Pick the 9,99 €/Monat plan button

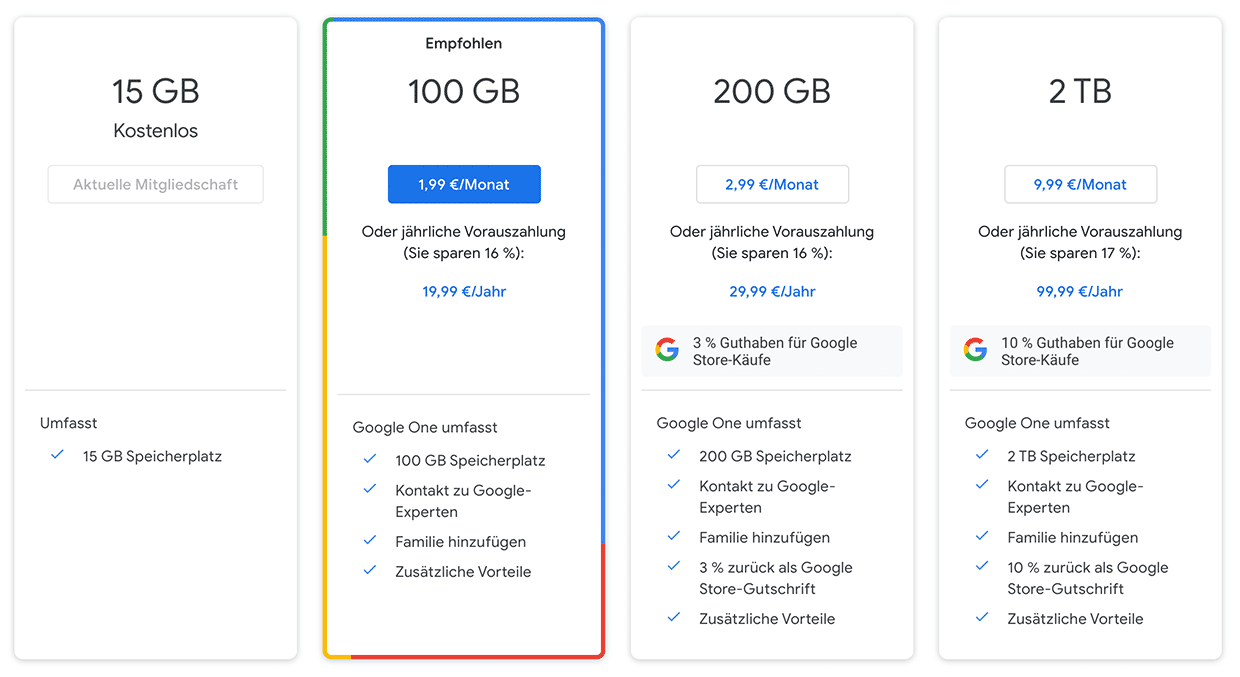click(1080, 184)
